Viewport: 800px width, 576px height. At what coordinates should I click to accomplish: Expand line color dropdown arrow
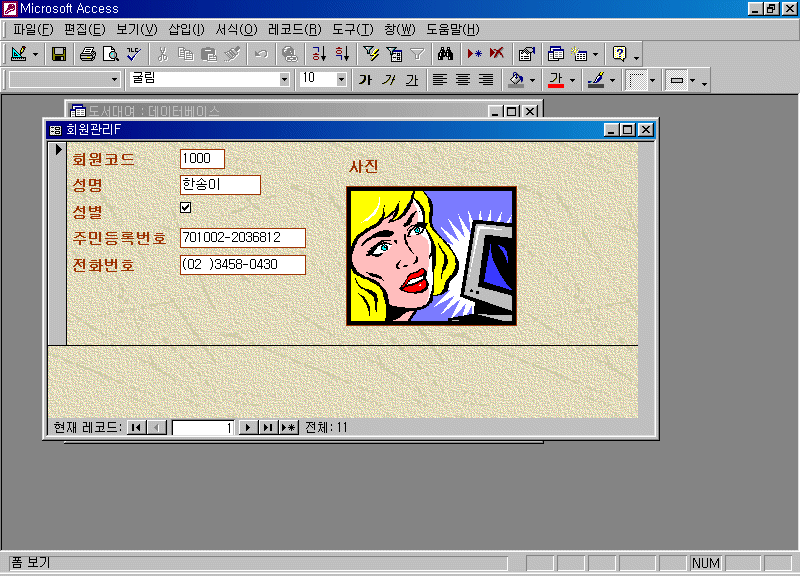pos(612,81)
